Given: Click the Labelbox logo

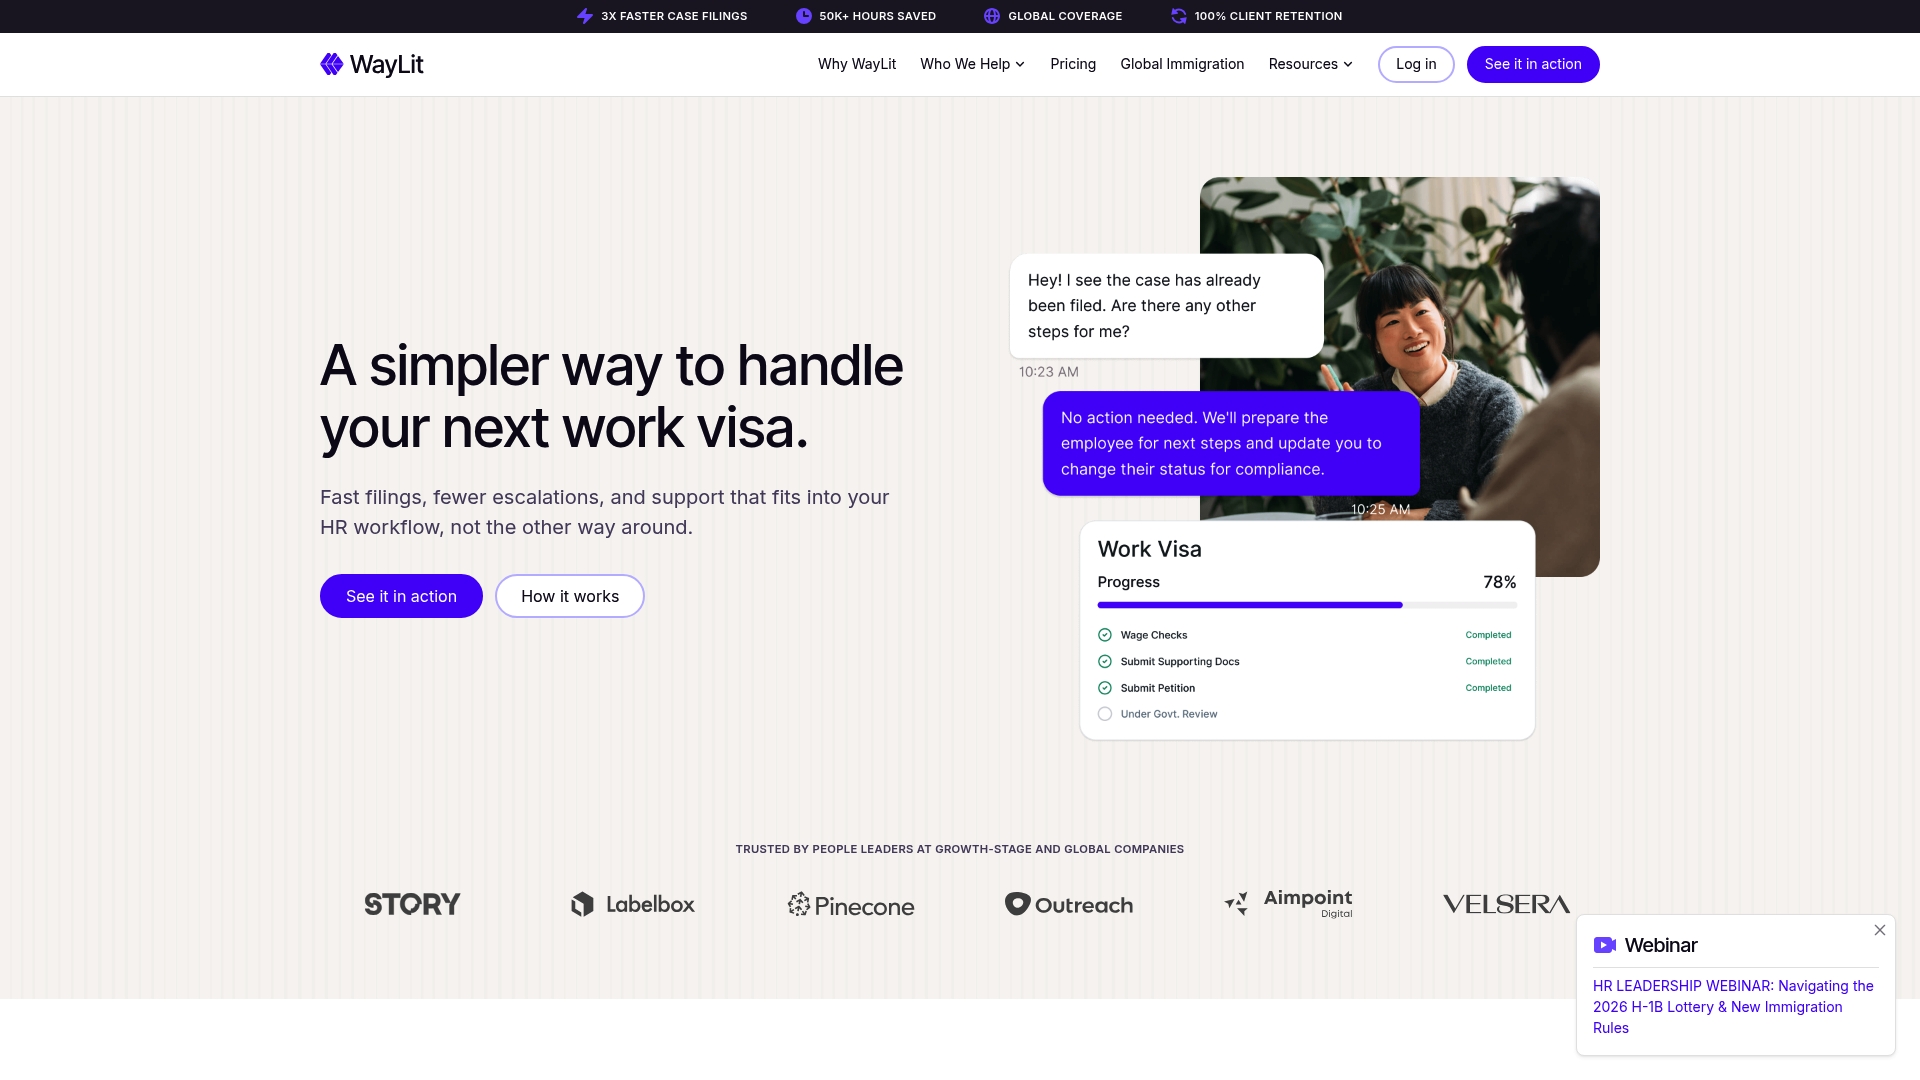Looking at the screenshot, I should [632, 904].
